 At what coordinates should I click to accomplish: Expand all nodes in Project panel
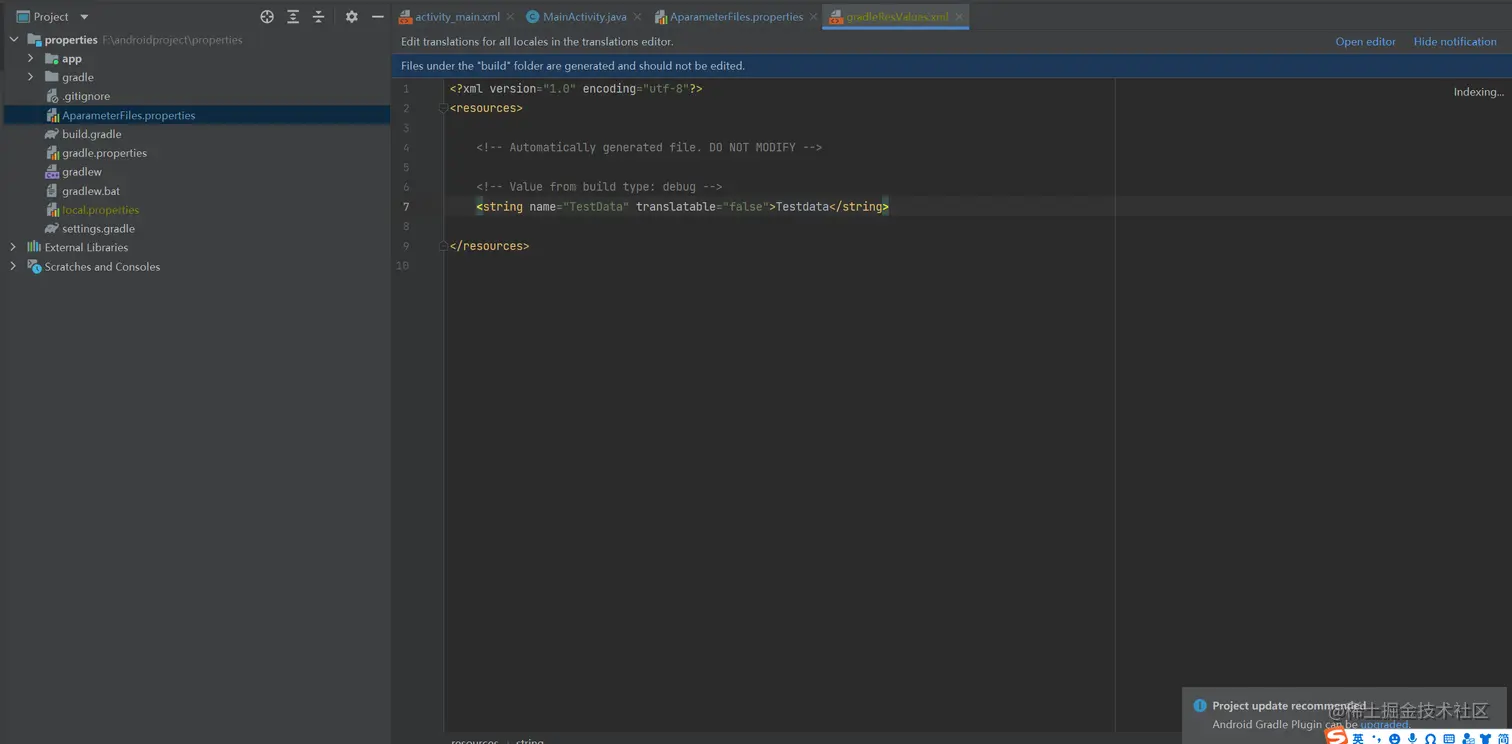tap(293, 17)
